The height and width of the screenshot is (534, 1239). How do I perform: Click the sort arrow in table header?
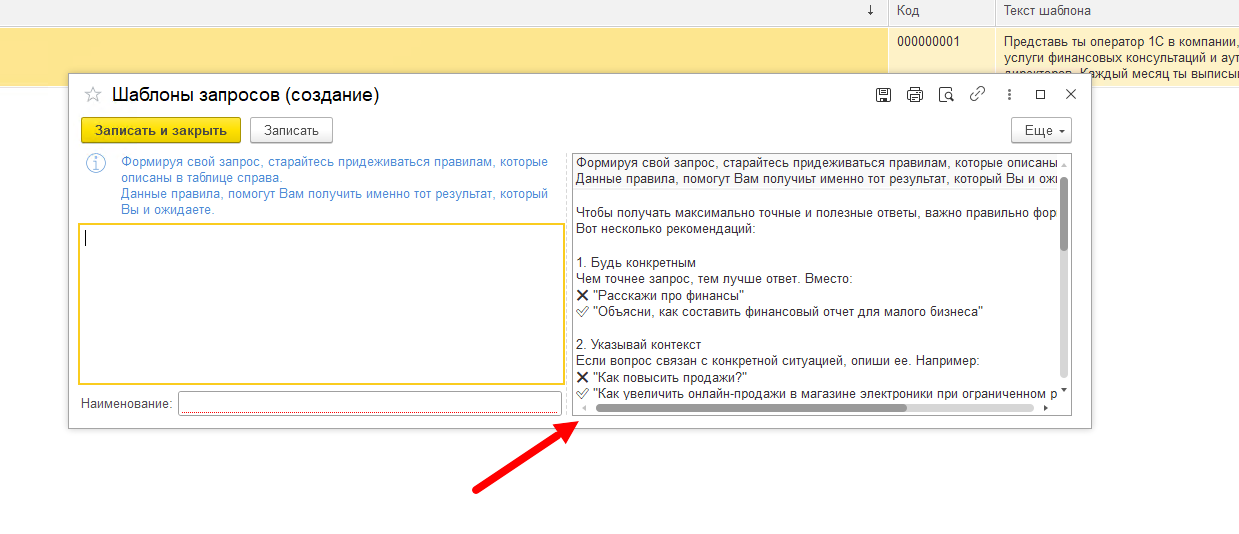pos(870,11)
